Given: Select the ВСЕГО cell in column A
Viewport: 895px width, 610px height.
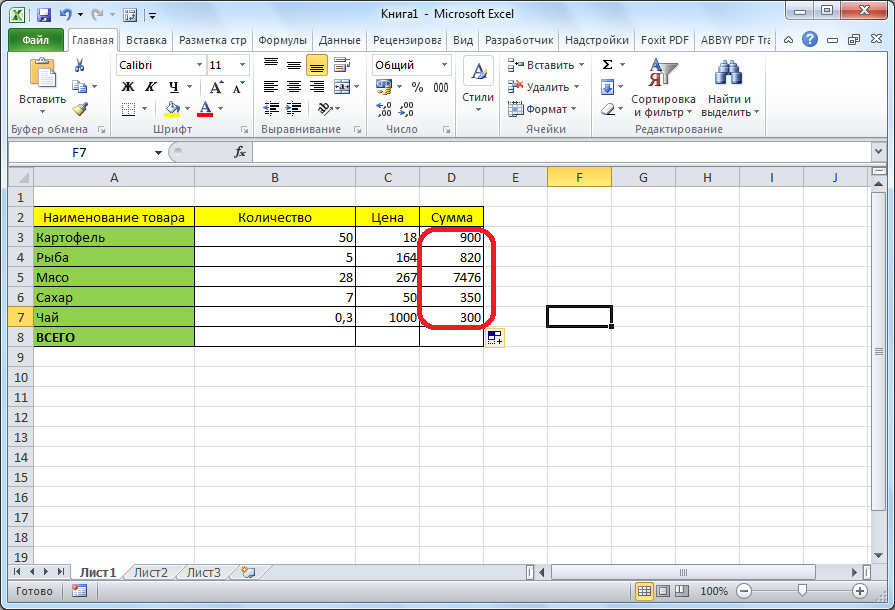Looking at the screenshot, I should pyautogui.click(x=114, y=337).
